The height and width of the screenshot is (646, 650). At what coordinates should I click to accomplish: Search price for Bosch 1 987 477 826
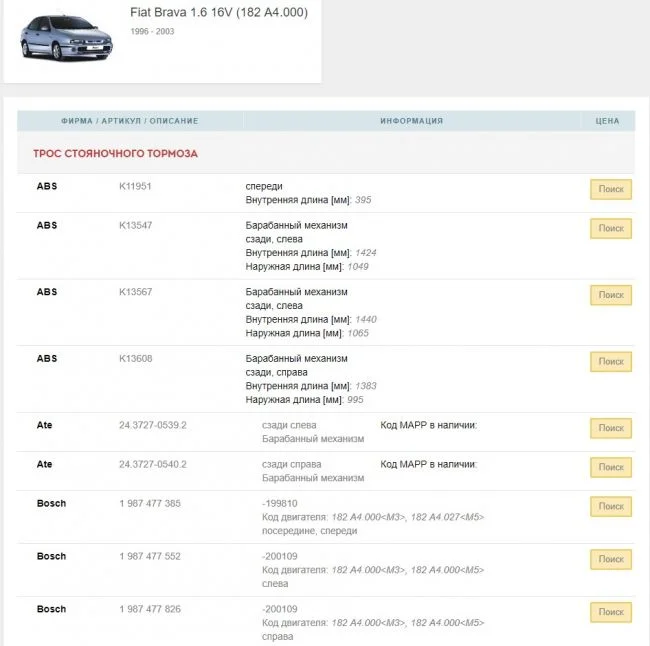pos(610,612)
